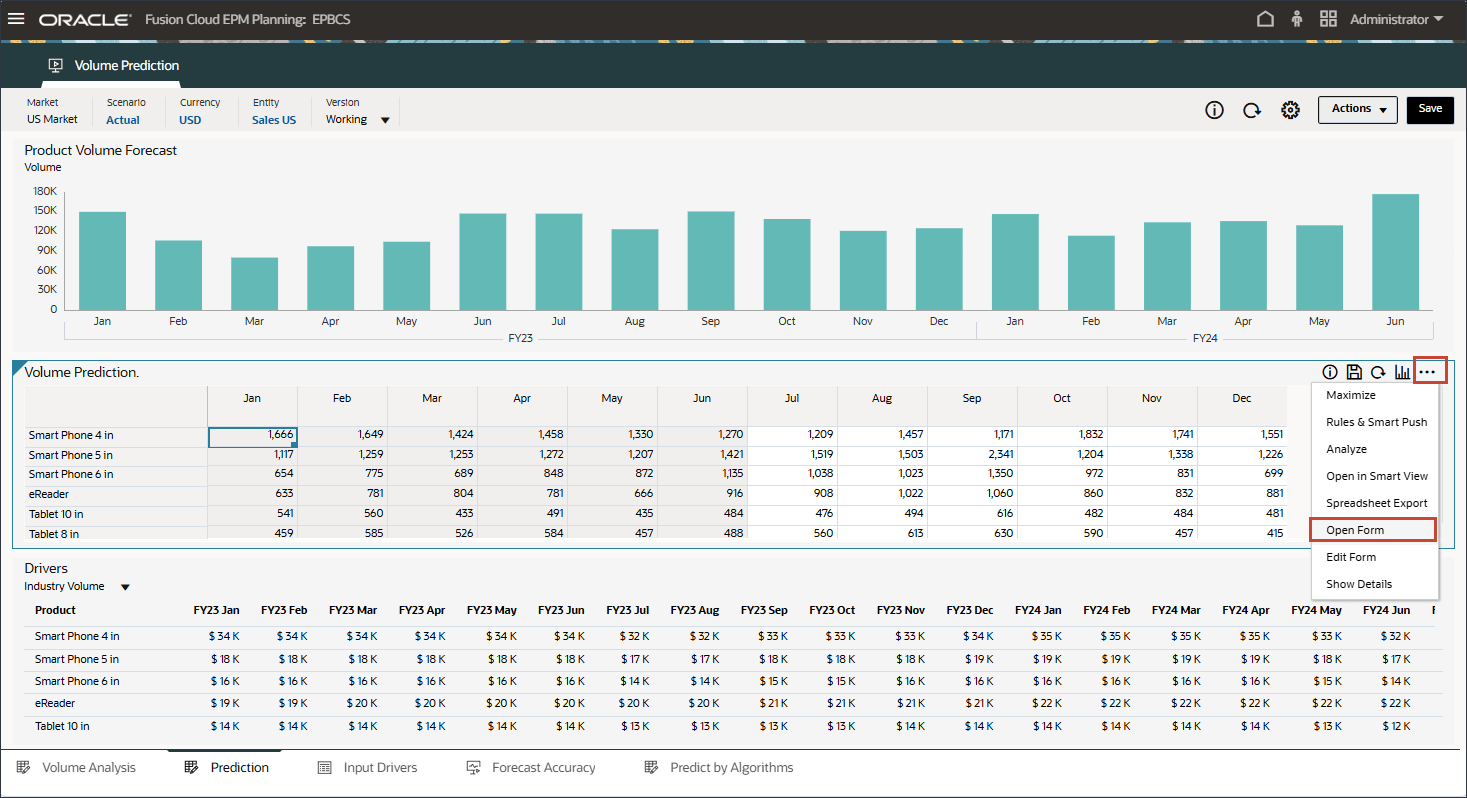The width and height of the screenshot is (1467, 798).
Task: Click the USD currency link
Action: [x=190, y=120]
